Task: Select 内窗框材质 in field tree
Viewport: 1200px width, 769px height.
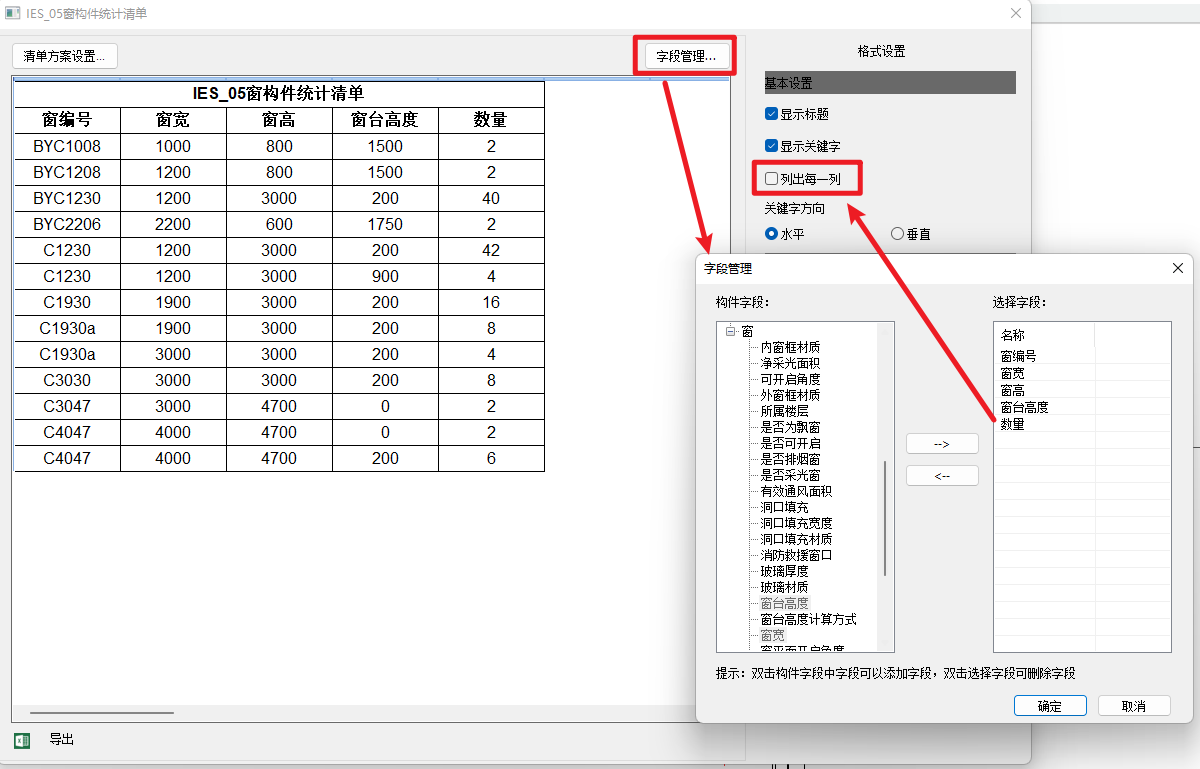Action: point(790,347)
